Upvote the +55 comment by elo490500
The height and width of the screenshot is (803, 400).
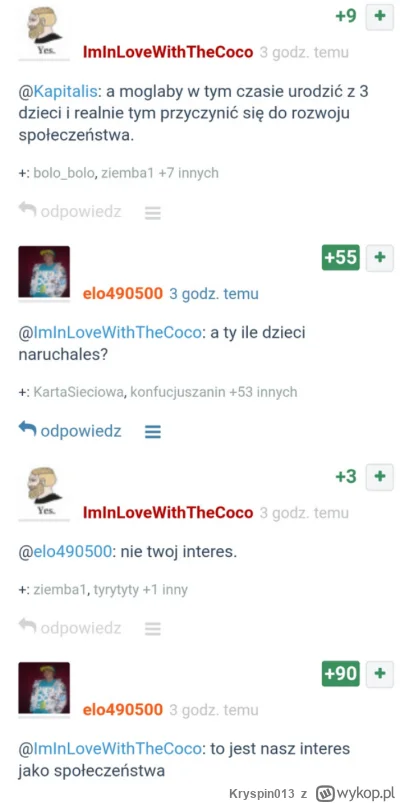click(380, 257)
